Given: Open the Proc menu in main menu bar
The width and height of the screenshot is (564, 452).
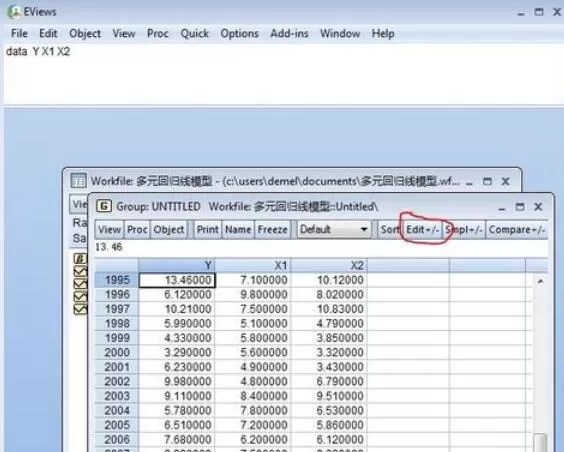Looking at the screenshot, I should (x=158, y=33).
